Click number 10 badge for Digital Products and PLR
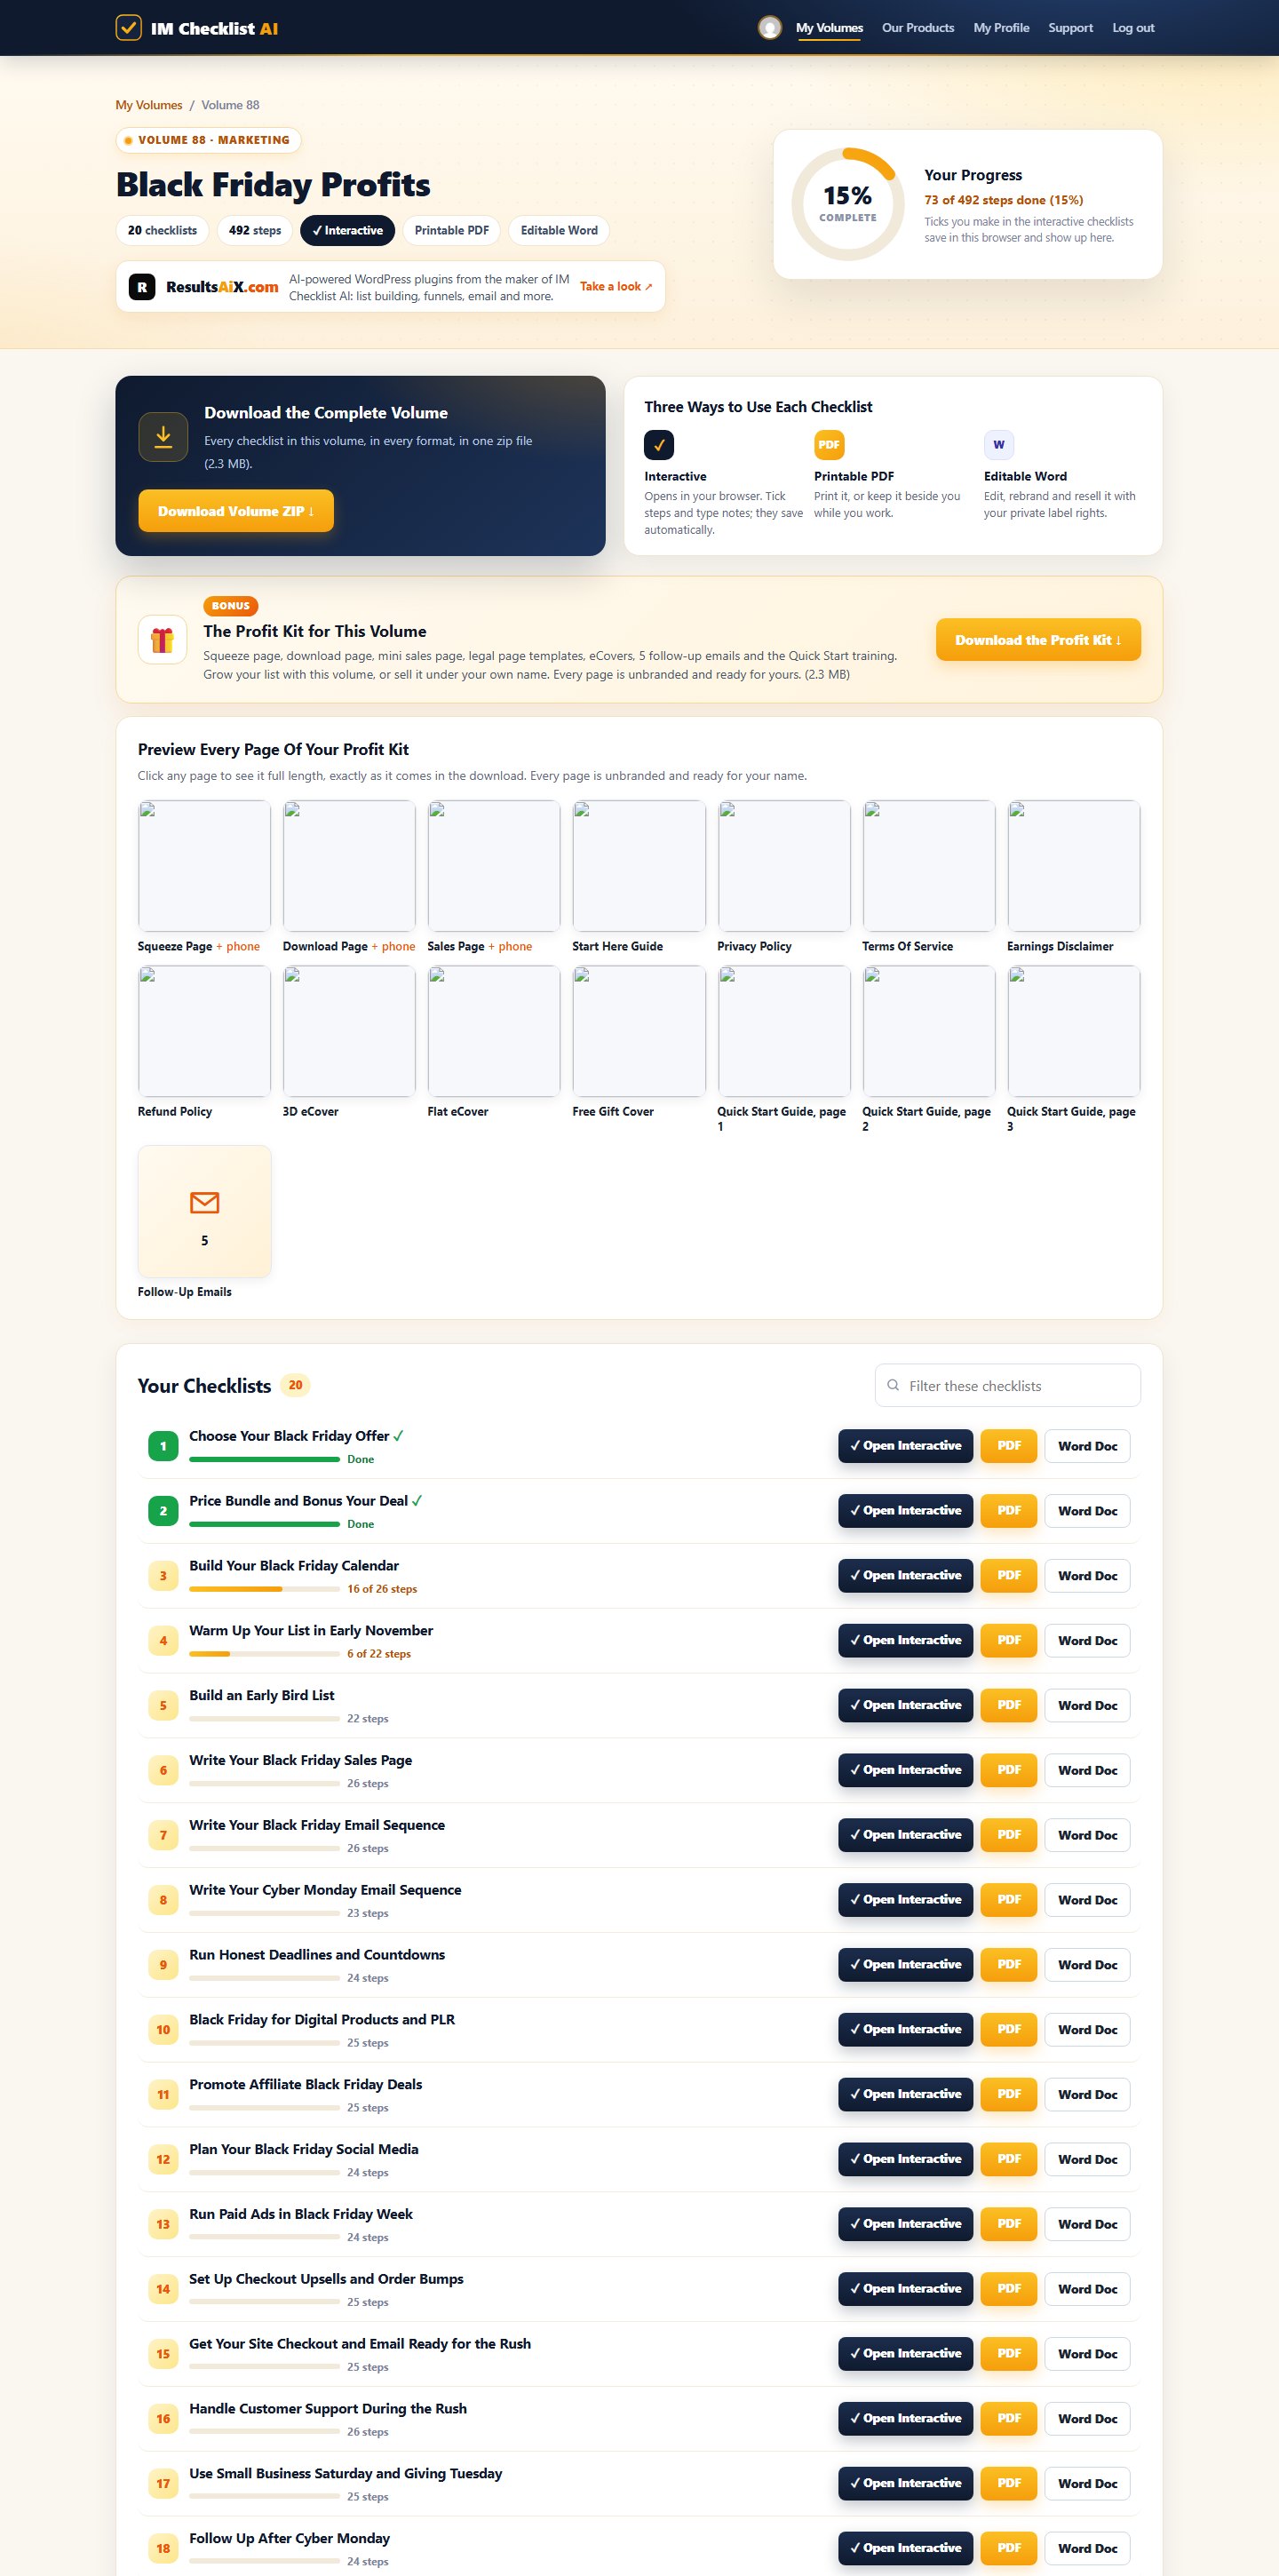Viewport: 1279px width, 2576px height. pos(163,2030)
